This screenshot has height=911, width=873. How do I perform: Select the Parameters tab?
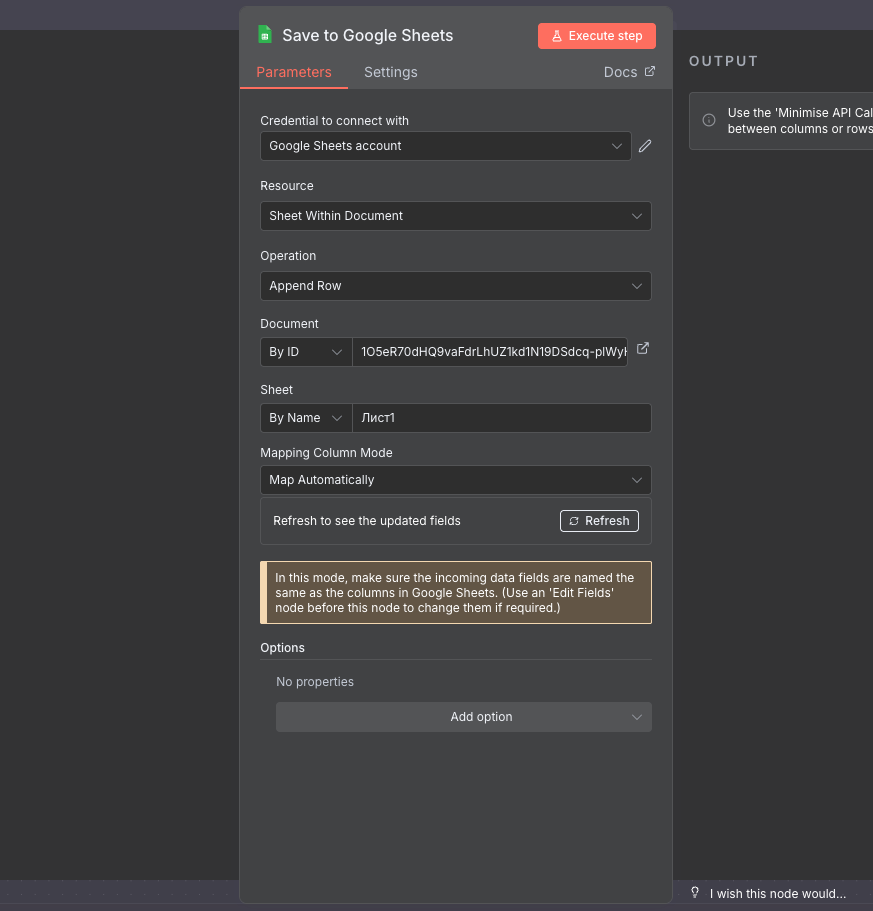pos(294,72)
